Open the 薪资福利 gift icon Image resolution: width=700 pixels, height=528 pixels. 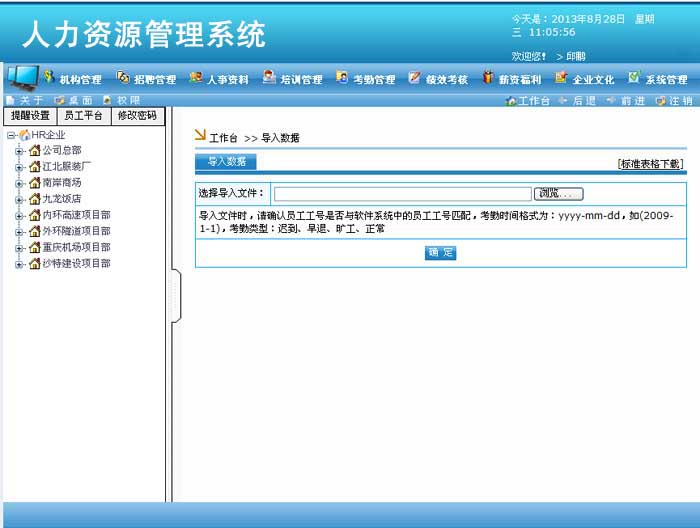[489, 78]
